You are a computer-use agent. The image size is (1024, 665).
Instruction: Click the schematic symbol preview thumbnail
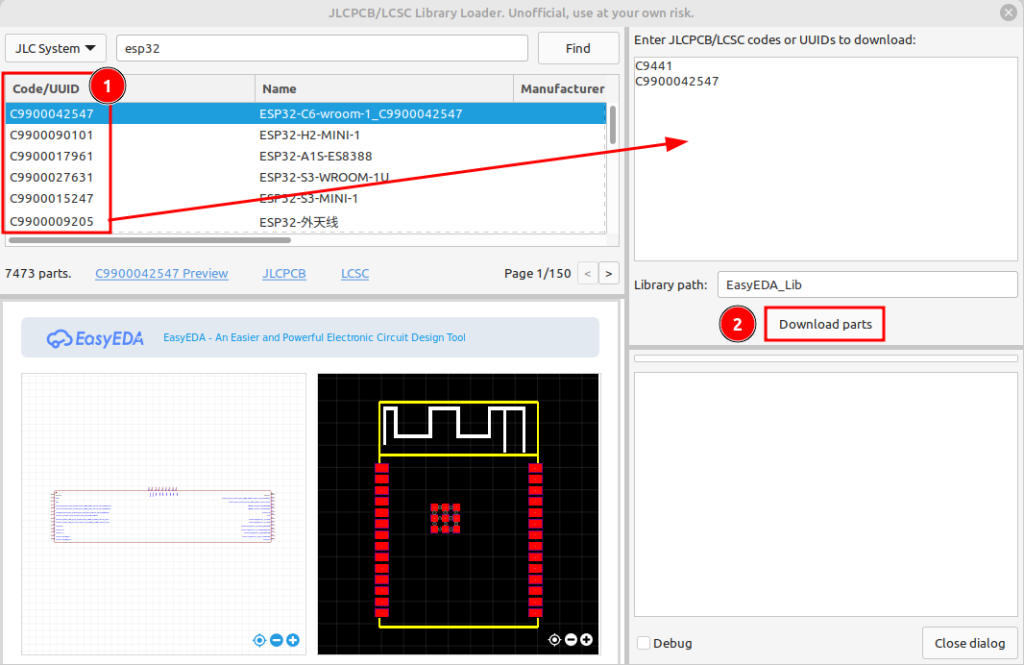tap(163, 514)
